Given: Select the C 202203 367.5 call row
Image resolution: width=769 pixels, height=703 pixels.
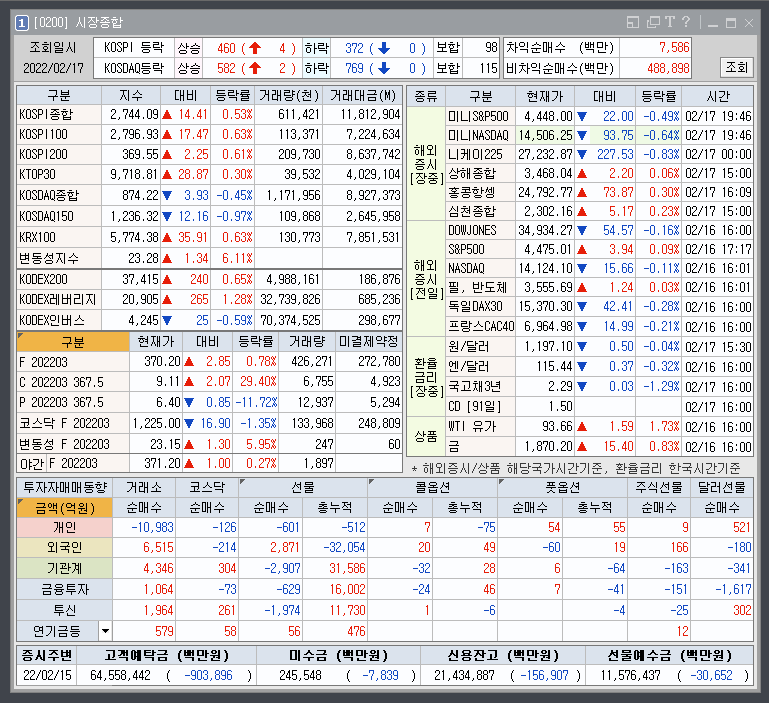Looking at the screenshot, I should click(x=210, y=382).
